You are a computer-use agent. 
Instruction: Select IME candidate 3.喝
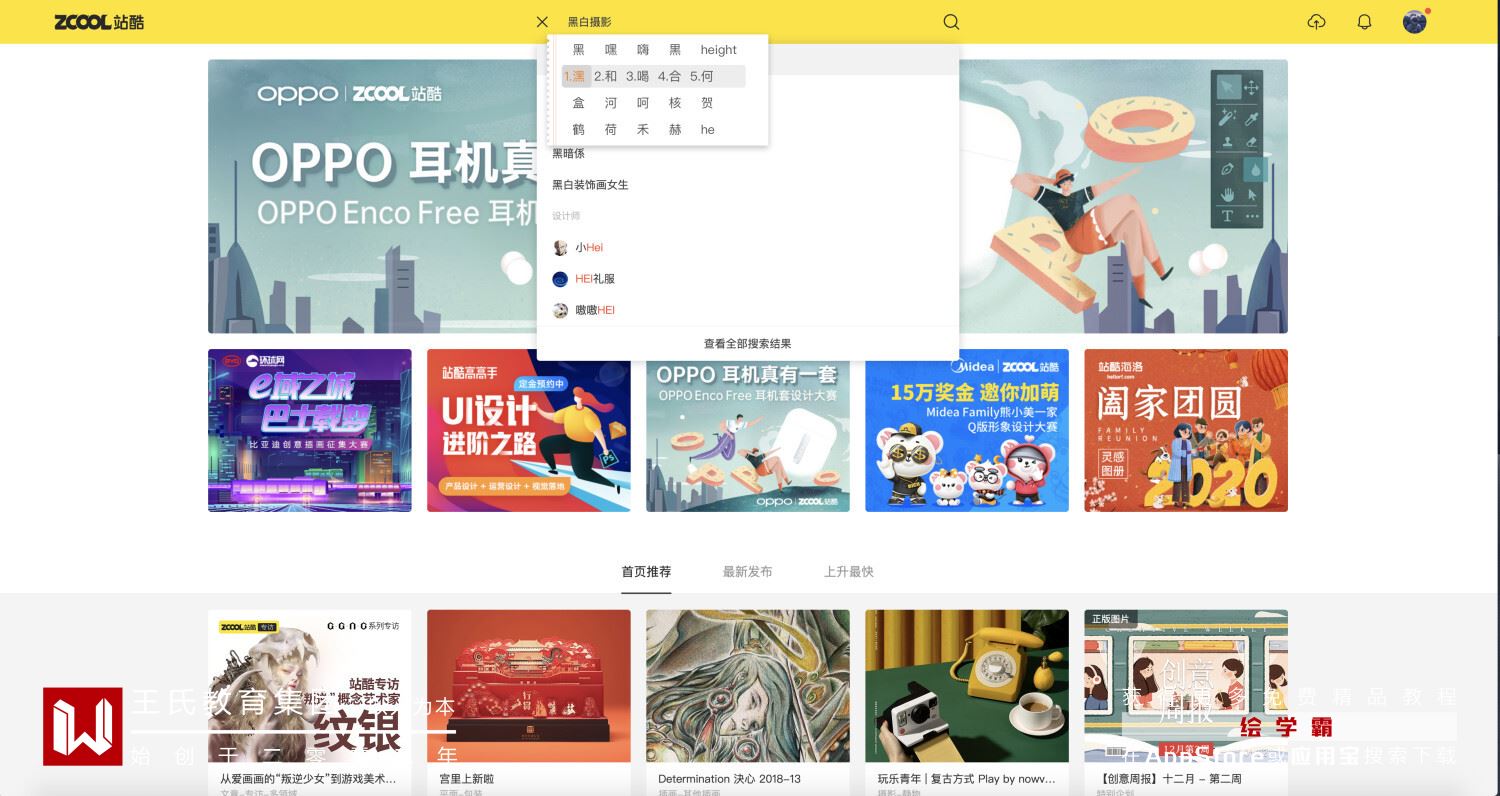(x=637, y=76)
